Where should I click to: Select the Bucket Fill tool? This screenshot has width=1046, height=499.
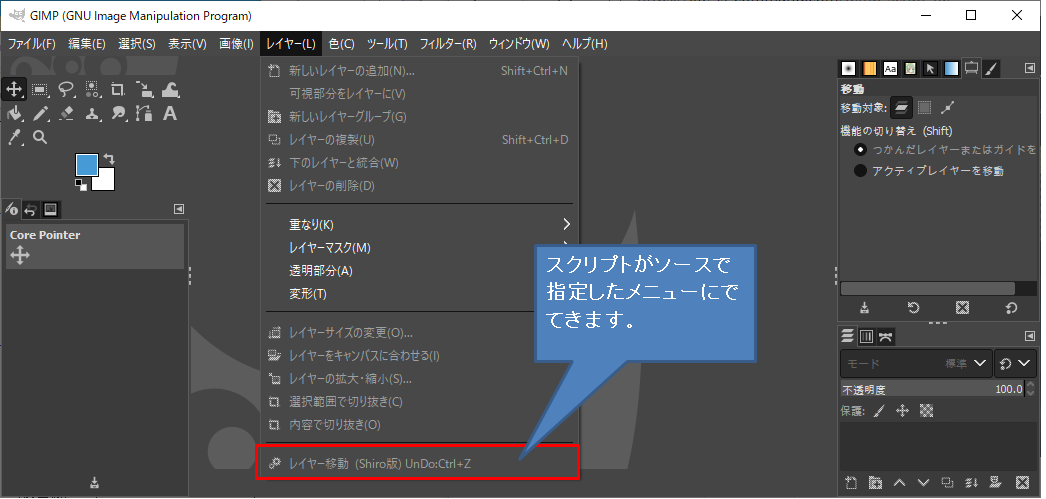(x=14, y=113)
